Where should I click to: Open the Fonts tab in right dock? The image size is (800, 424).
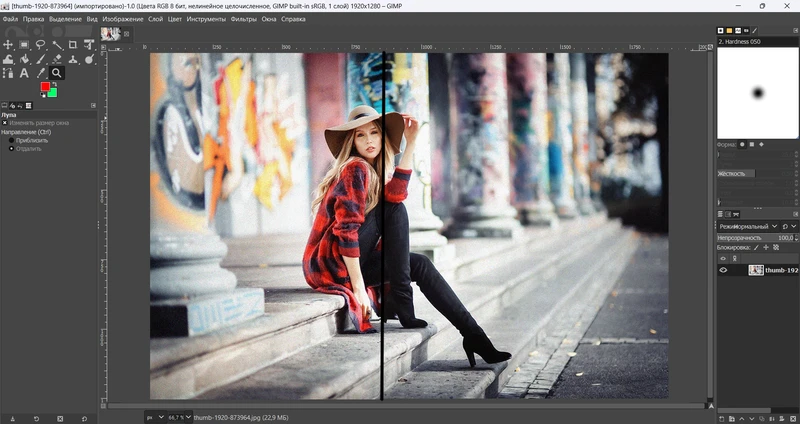pyautogui.click(x=738, y=31)
